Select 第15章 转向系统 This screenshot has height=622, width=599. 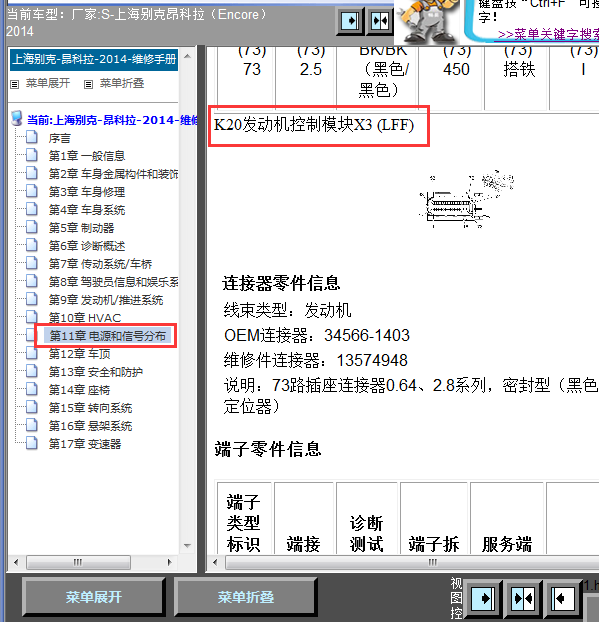[x=90, y=408]
